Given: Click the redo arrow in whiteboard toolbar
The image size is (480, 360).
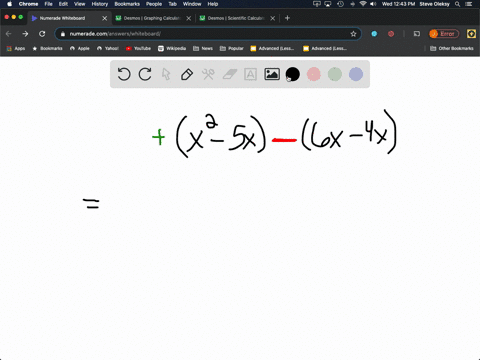Looking at the screenshot, I should point(145,74).
